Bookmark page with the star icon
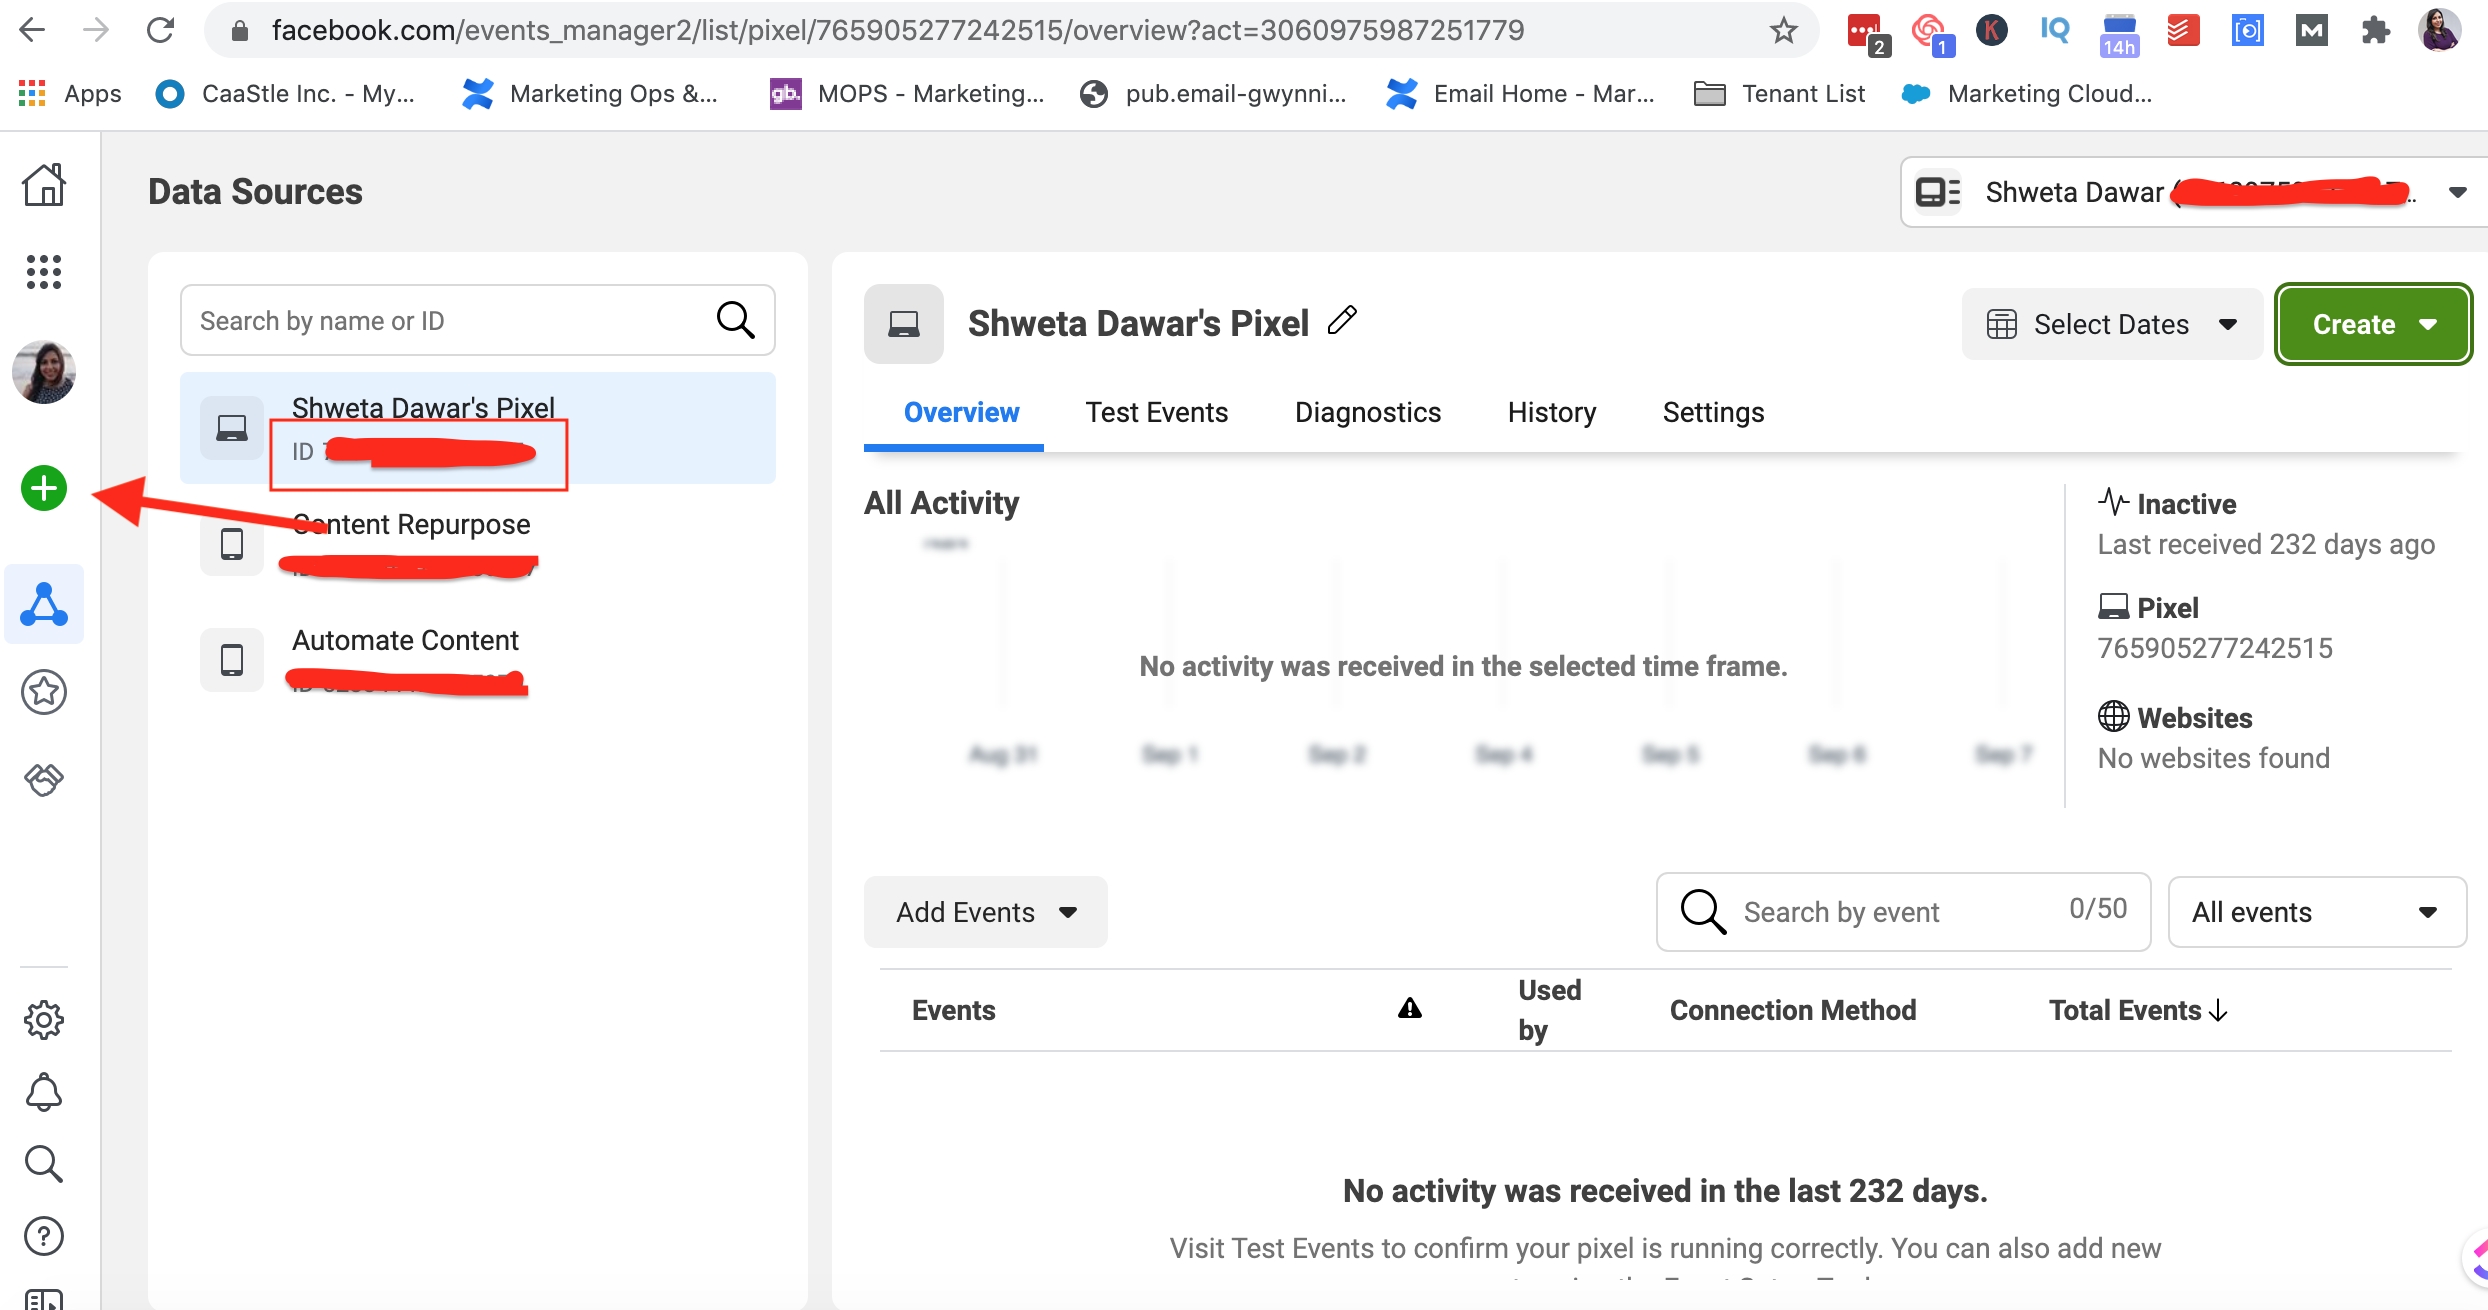This screenshot has height=1310, width=2488. (x=1784, y=30)
